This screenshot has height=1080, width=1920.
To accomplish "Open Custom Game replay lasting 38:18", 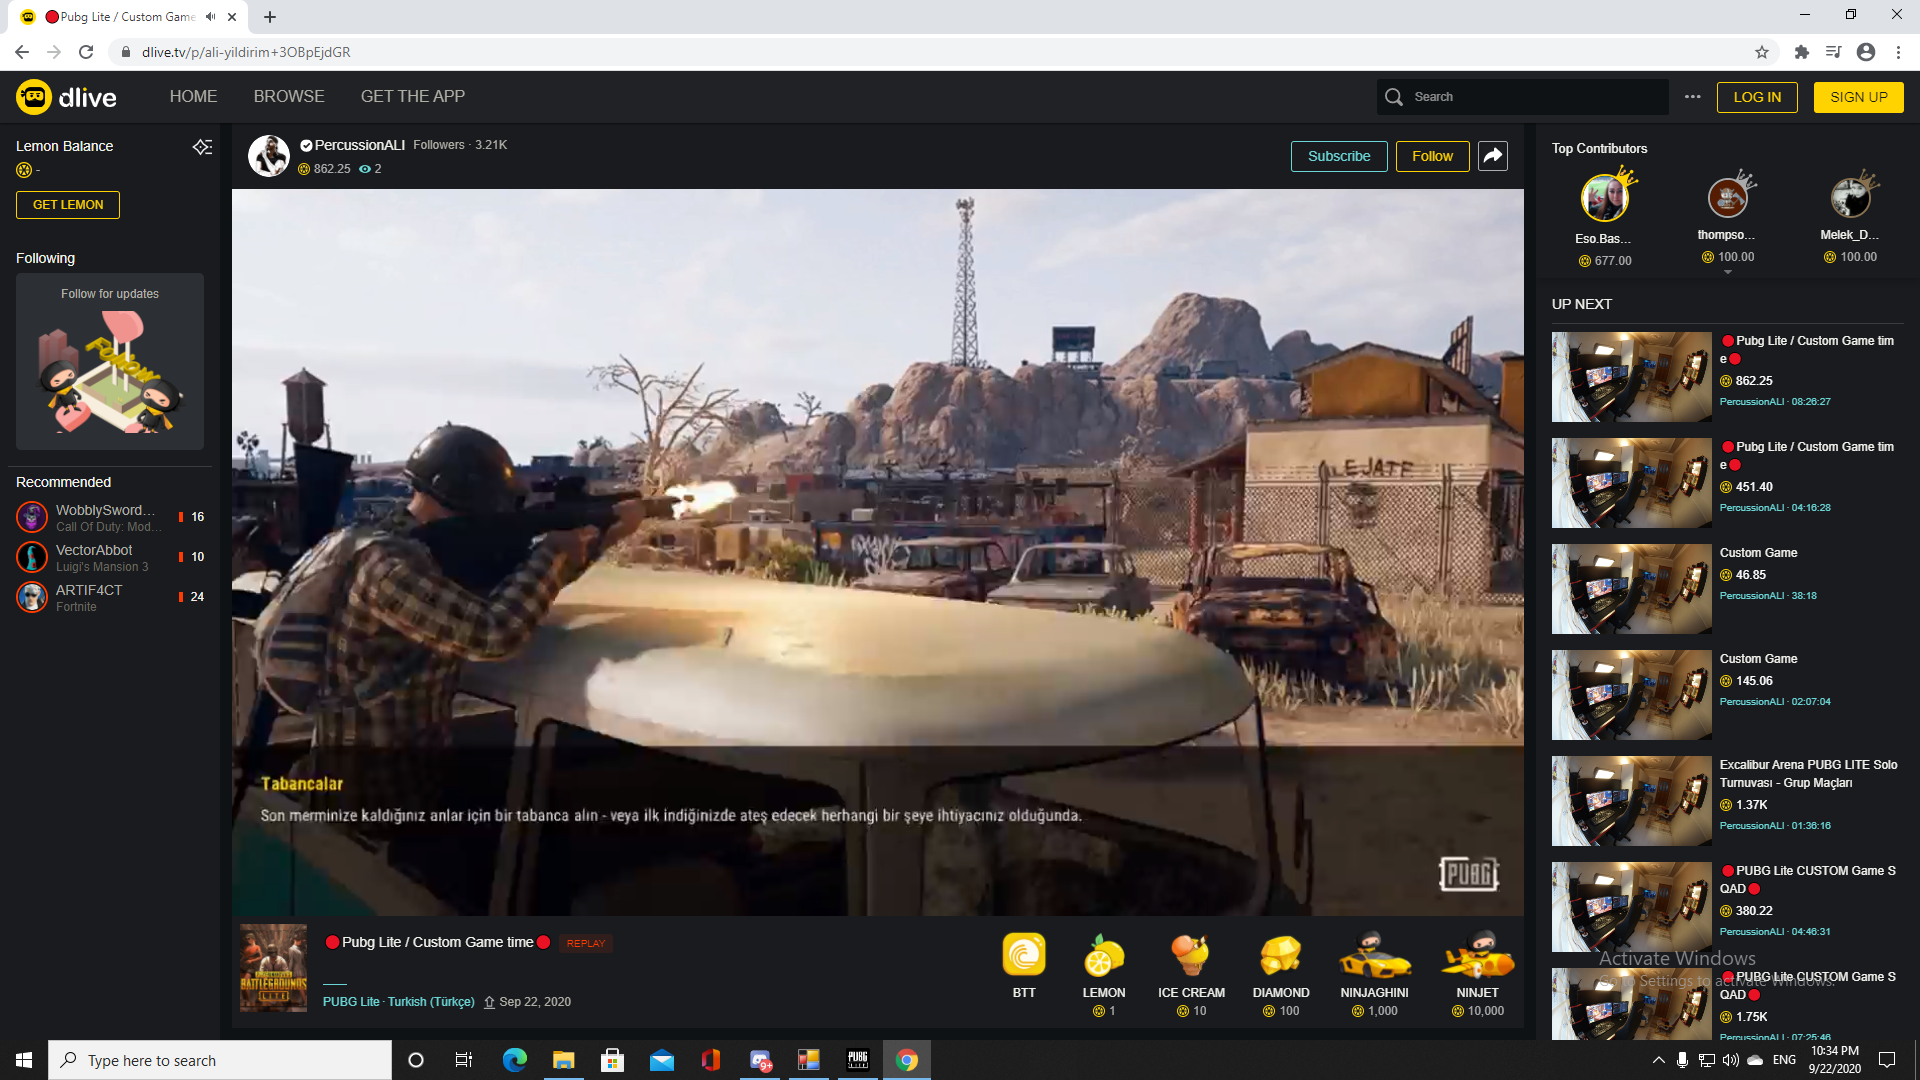I will click(1727, 589).
